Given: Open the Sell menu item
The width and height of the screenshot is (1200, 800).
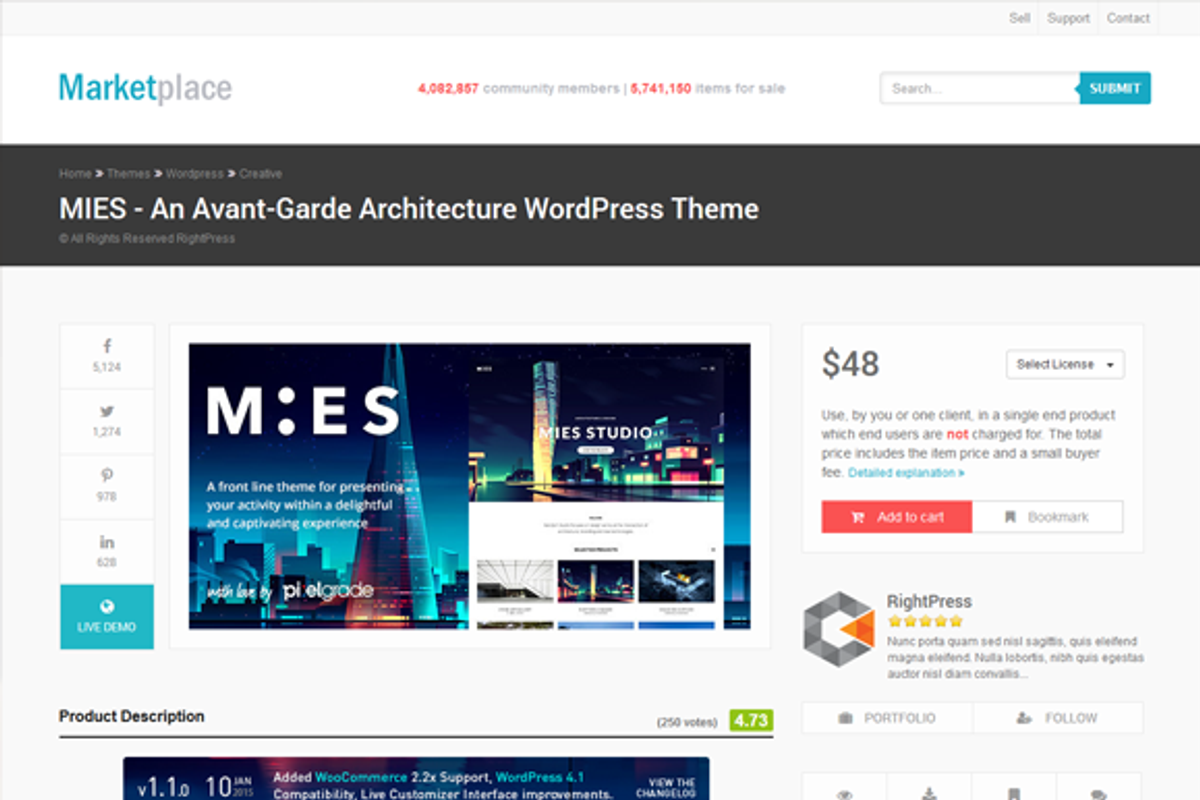Looking at the screenshot, I should click(x=1019, y=17).
